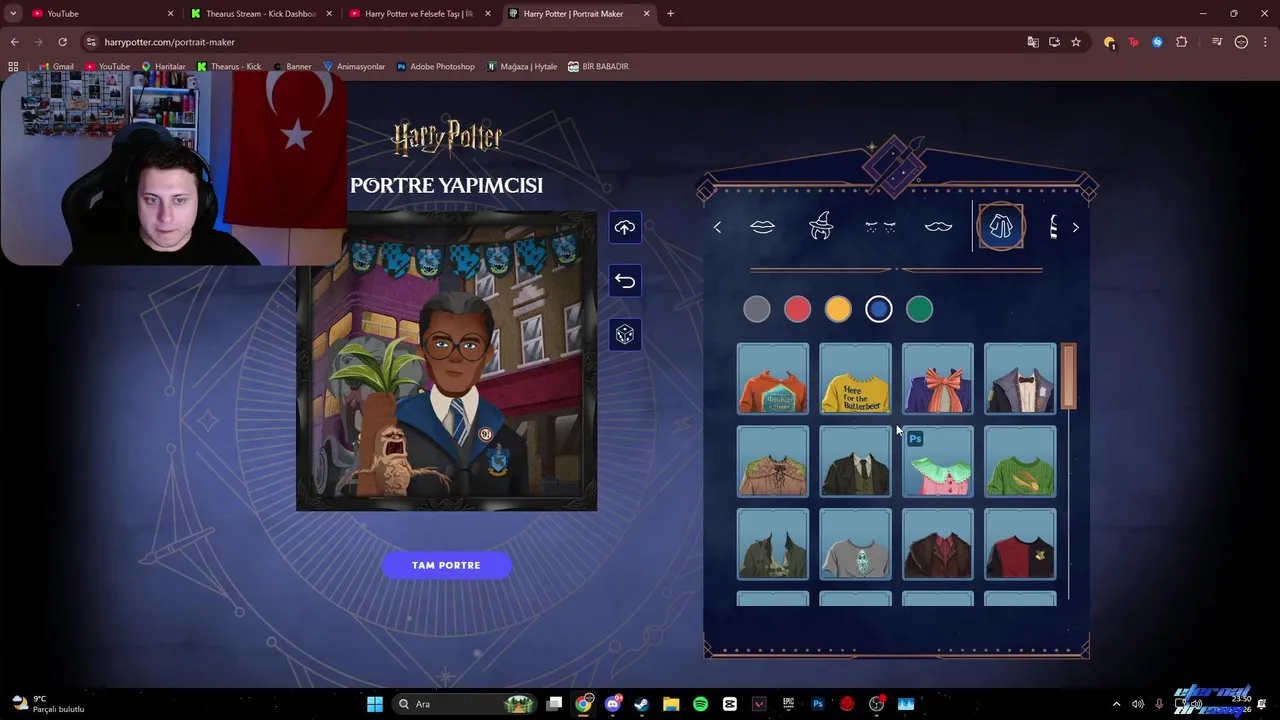
Task: Show next categories with right arrow
Action: click(x=1076, y=228)
